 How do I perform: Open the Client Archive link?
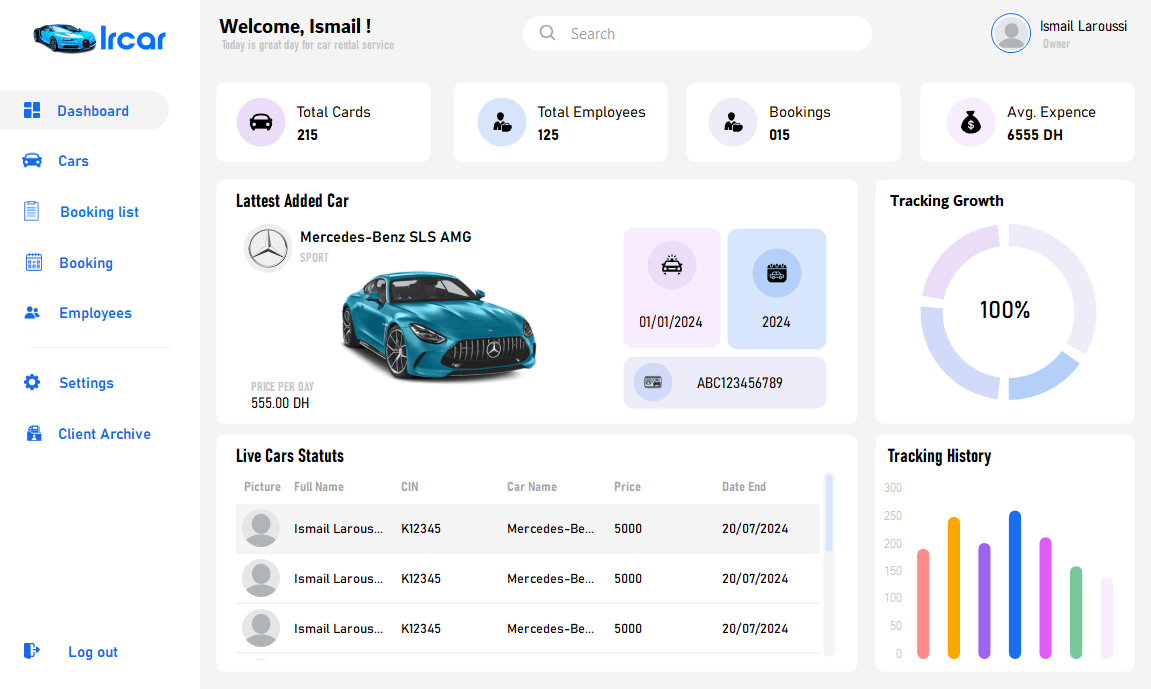click(x=104, y=434)
